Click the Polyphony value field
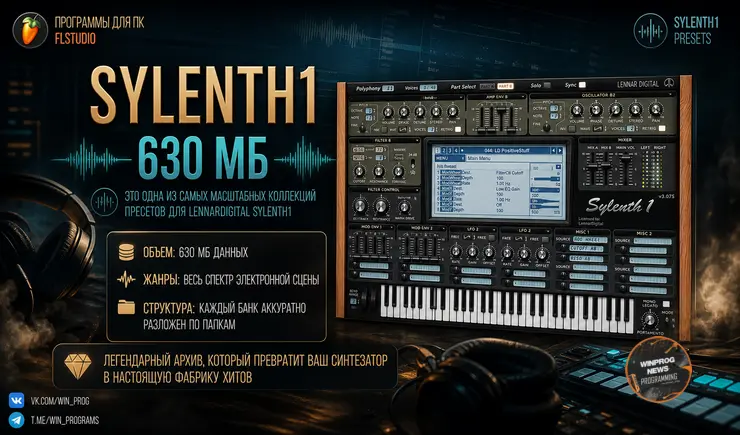This screenshot has height=435, width=740. 388,88
